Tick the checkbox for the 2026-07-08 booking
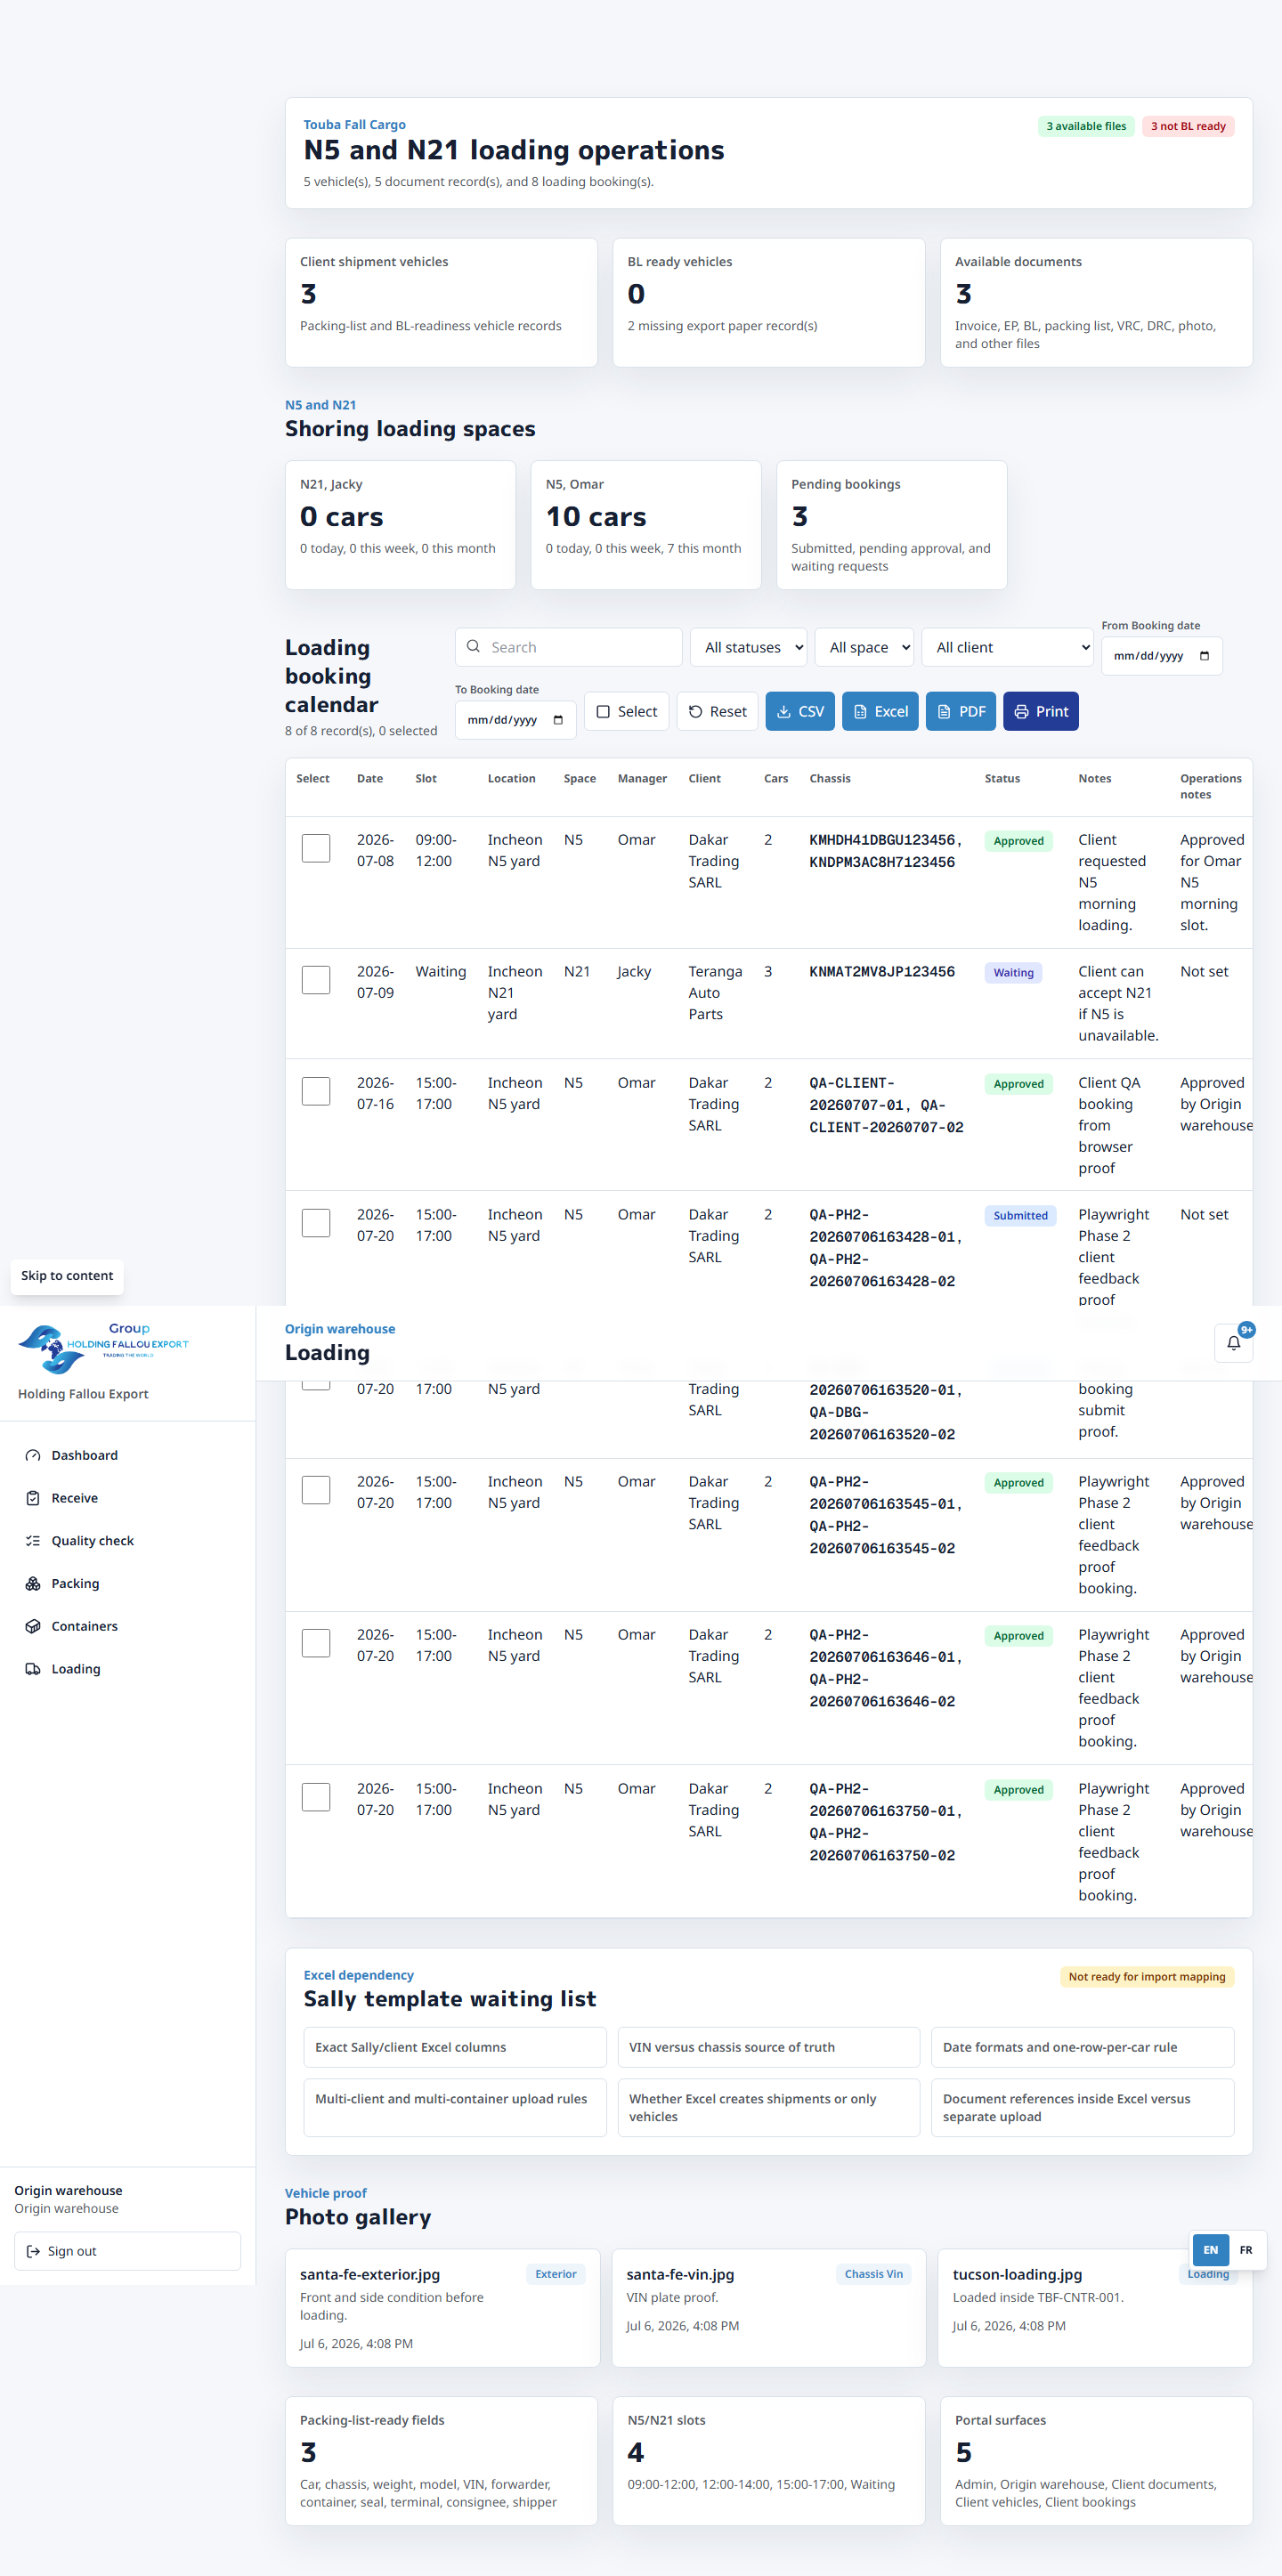Image resolution: width=1282 pixels, height=2576 pixels. 316,848
